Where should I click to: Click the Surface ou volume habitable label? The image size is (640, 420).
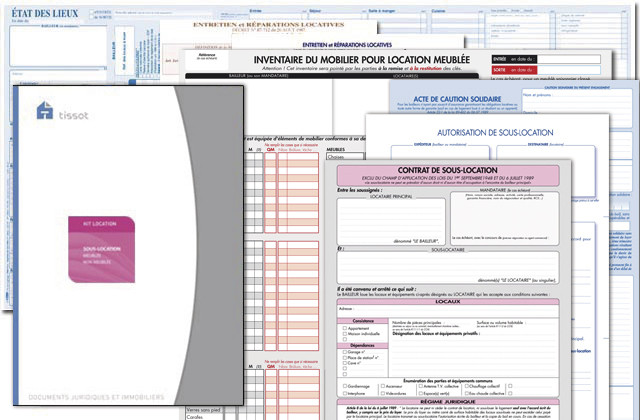500,322
